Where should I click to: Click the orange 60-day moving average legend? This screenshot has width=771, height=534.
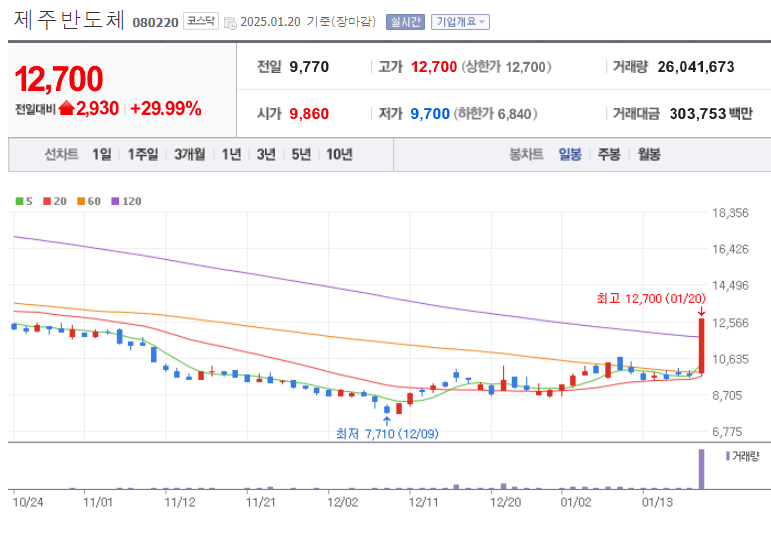89,201
